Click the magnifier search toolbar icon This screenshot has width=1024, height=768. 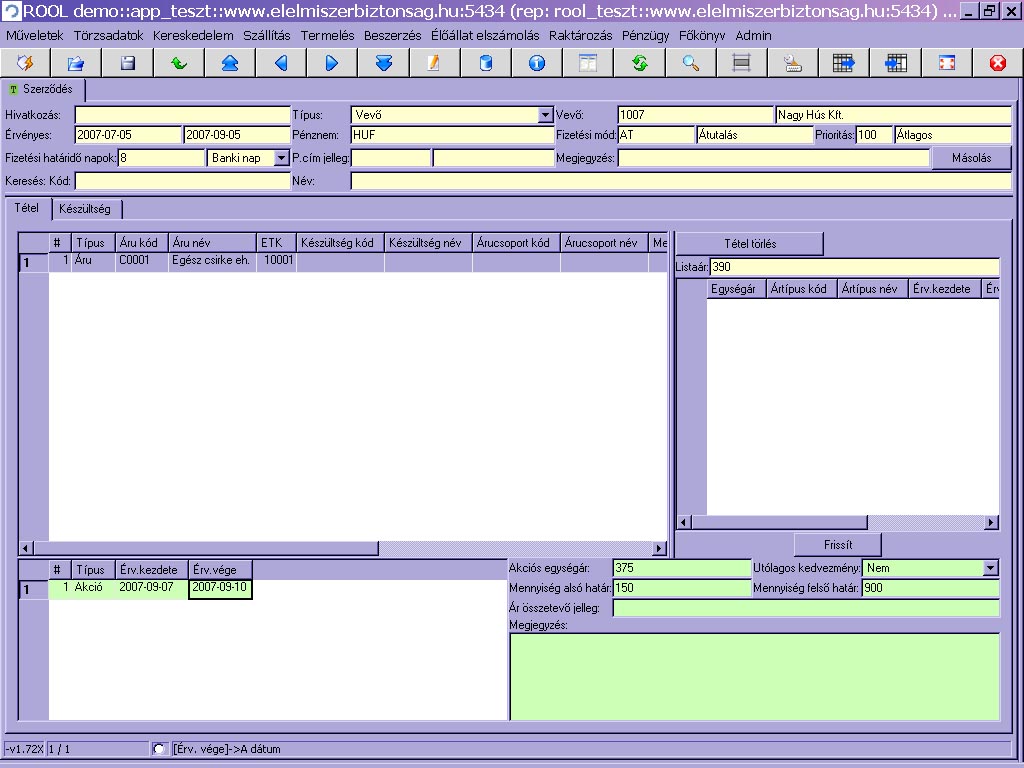690,63
